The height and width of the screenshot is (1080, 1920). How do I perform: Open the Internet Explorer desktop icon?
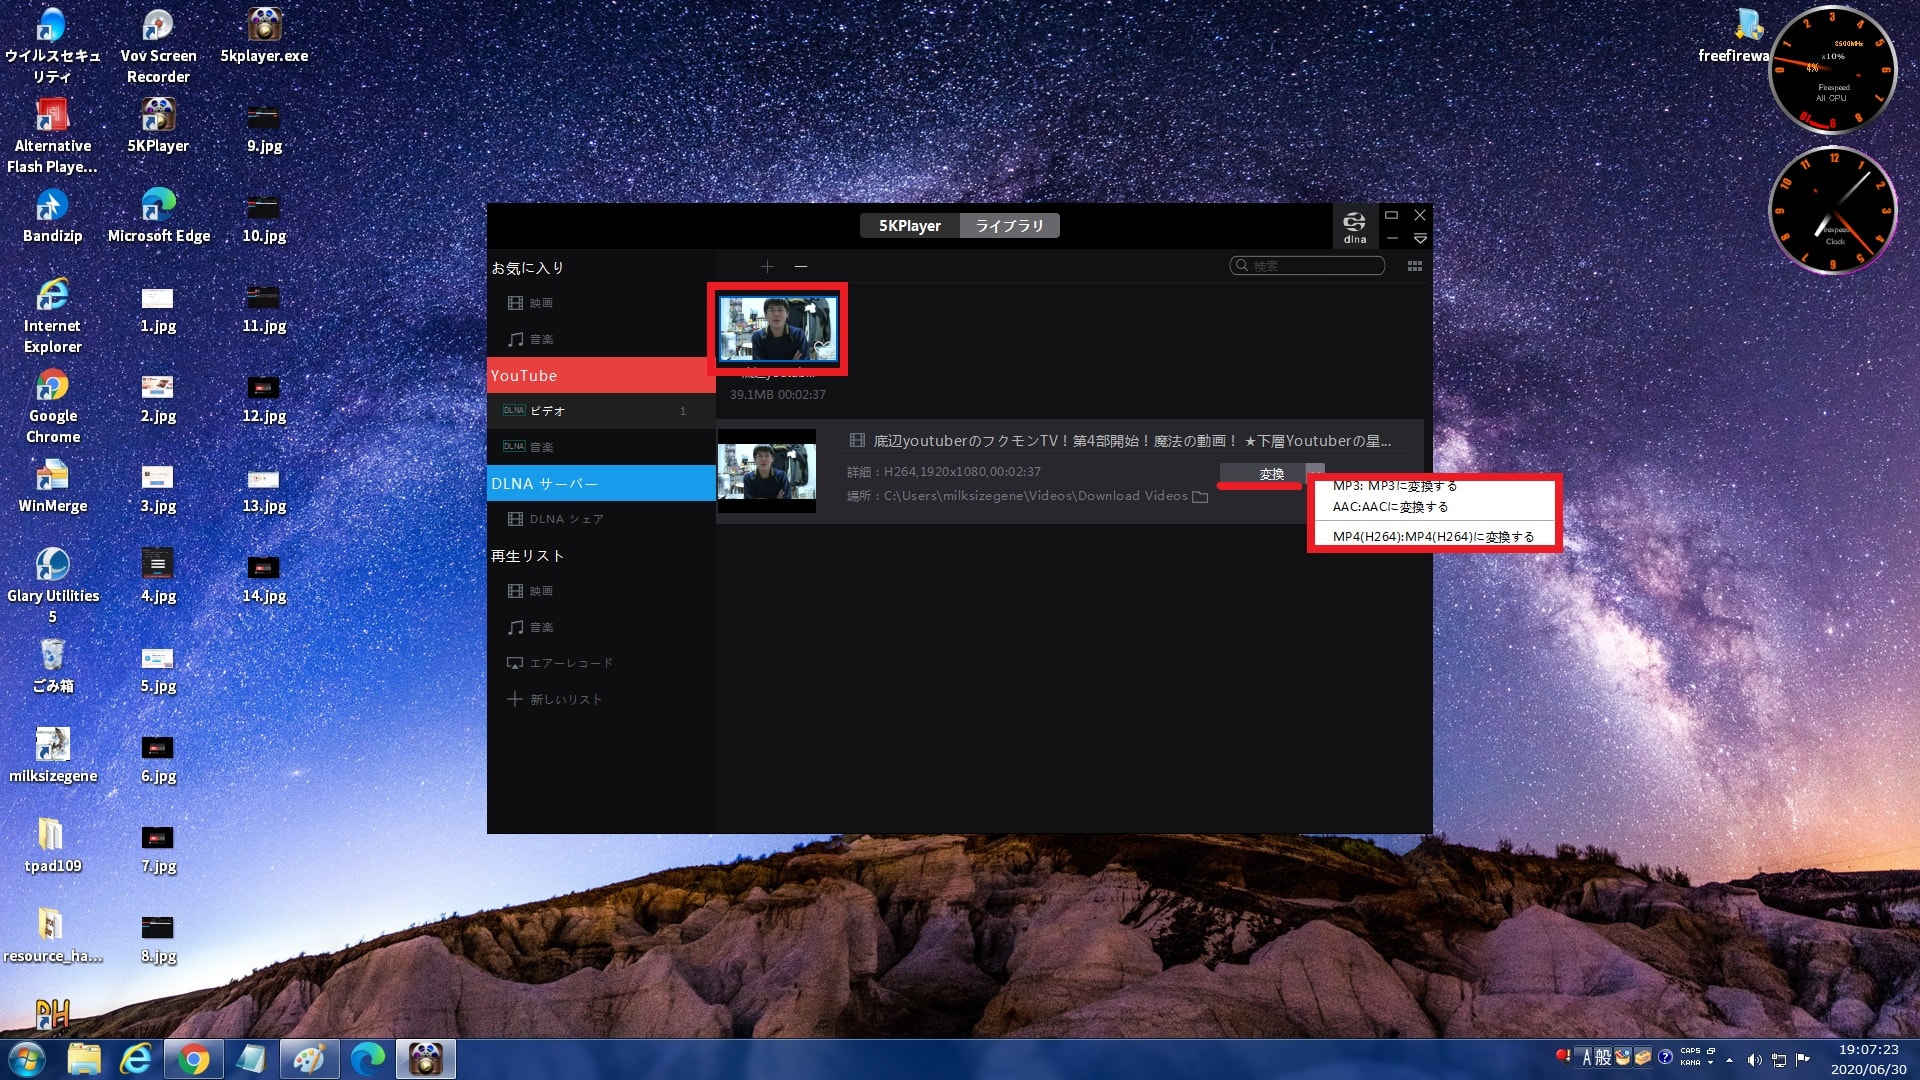tap(52, 316)
